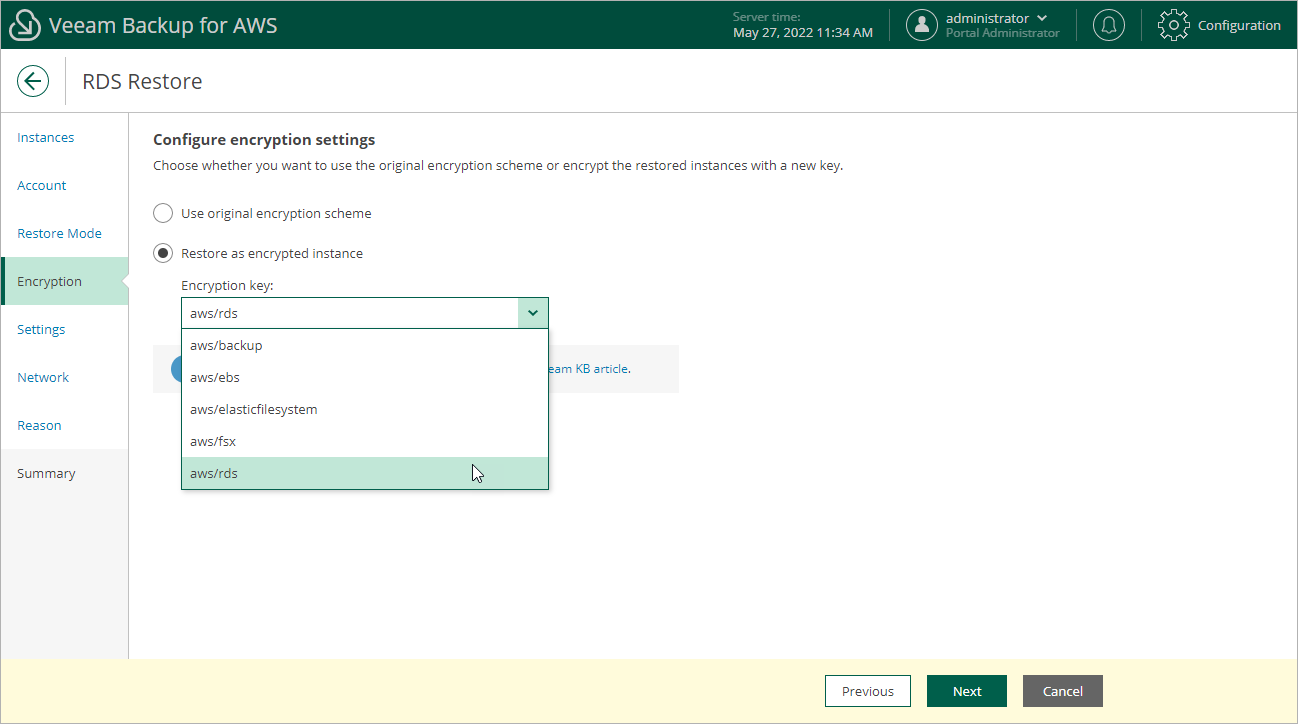Choose aws/elasticfilesystem from the key list

pyautogui.click(x=365, y=409)
